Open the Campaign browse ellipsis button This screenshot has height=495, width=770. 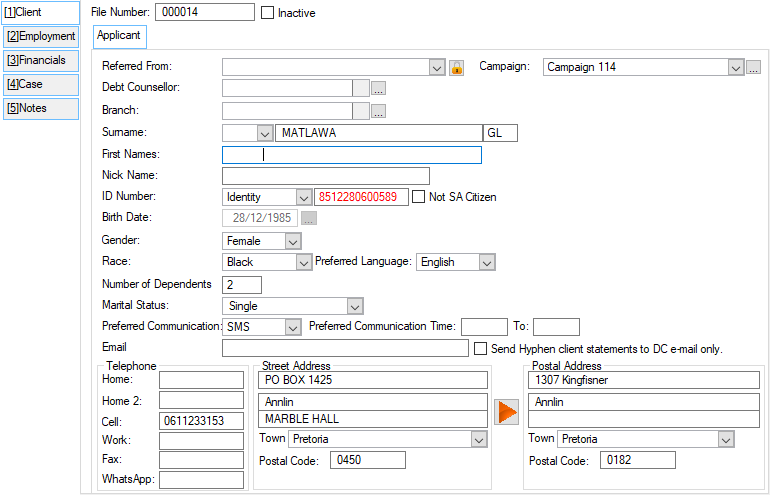[x=753, y=68]
